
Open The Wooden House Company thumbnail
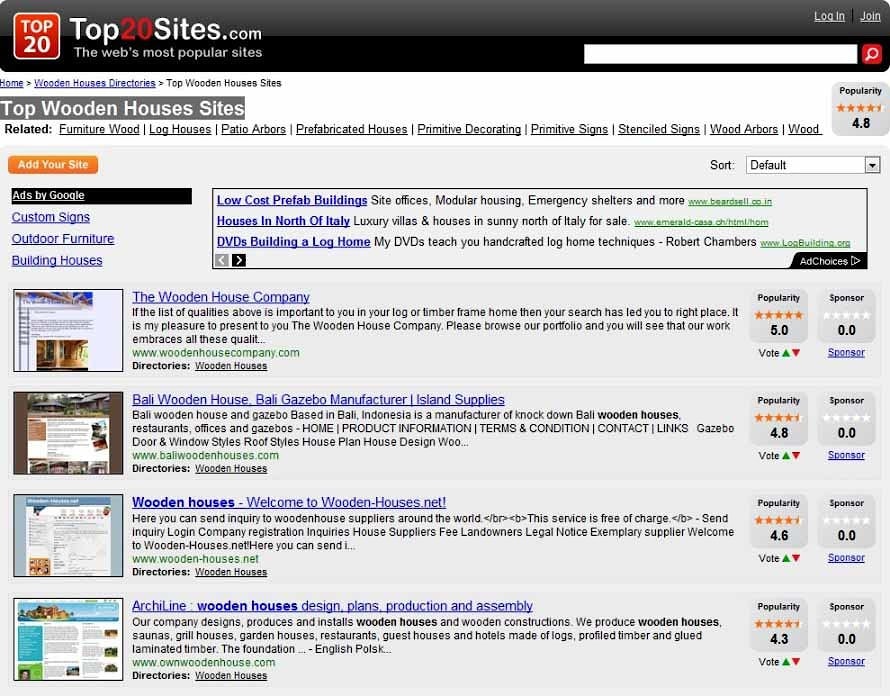click(68, 330)
